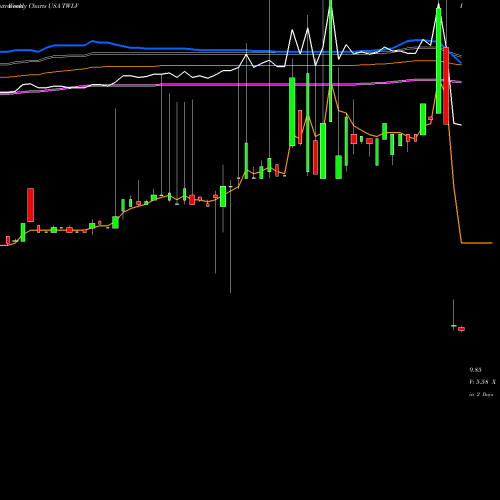Click the 'in 2 Days' label

pos(481,394)
